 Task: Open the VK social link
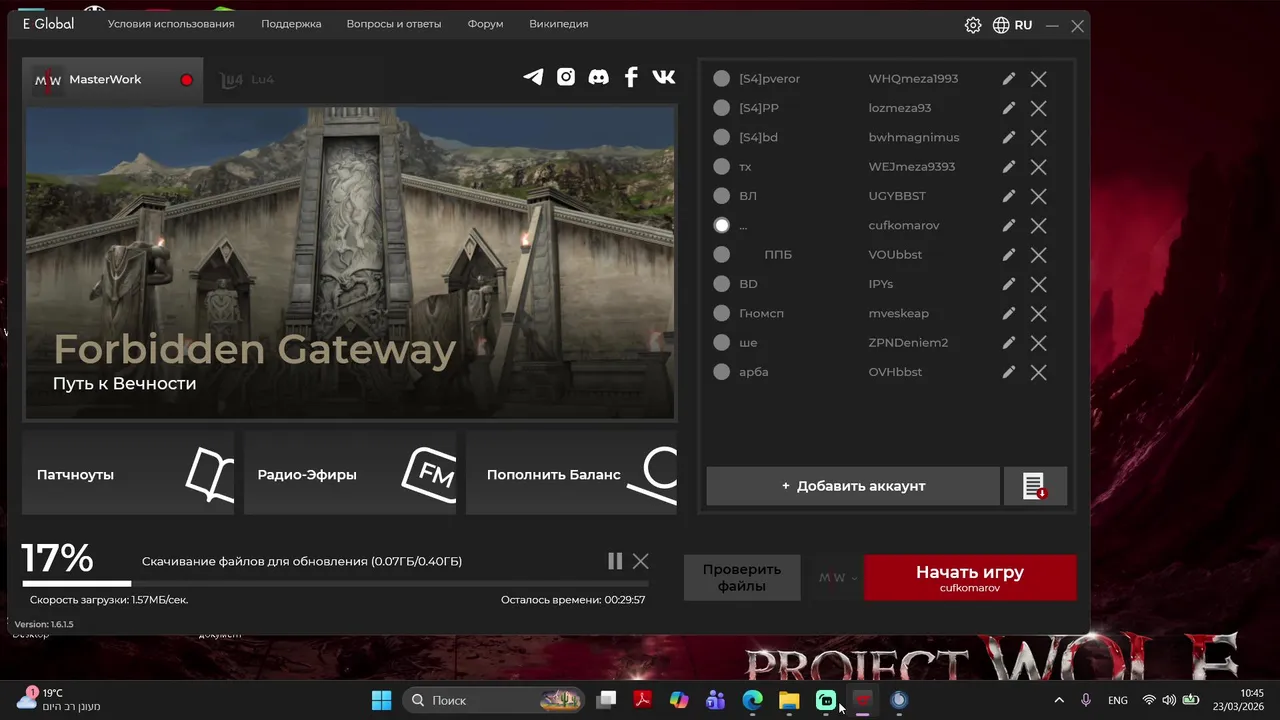(664, 77)
